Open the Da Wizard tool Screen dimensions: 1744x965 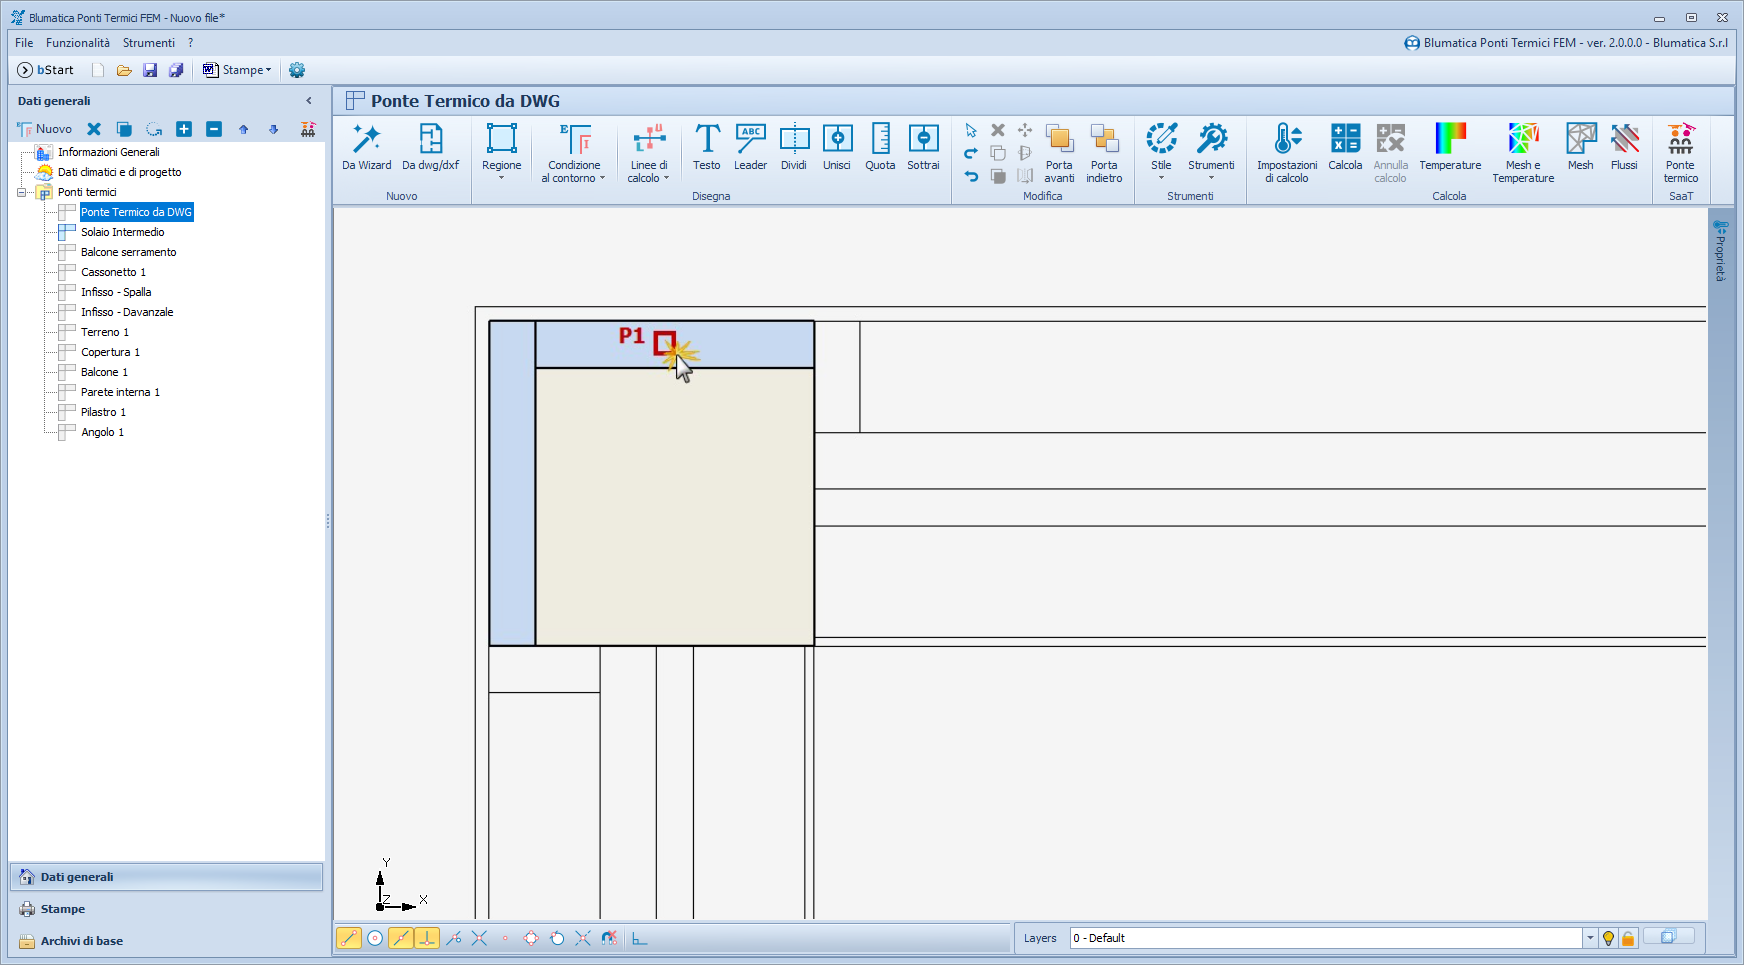[x=366, y=147]
